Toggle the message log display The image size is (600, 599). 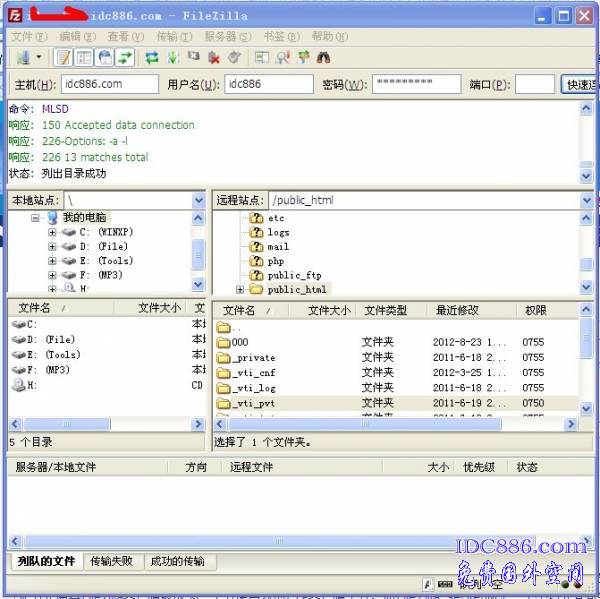pyautogui.click(x=63, y=58)
